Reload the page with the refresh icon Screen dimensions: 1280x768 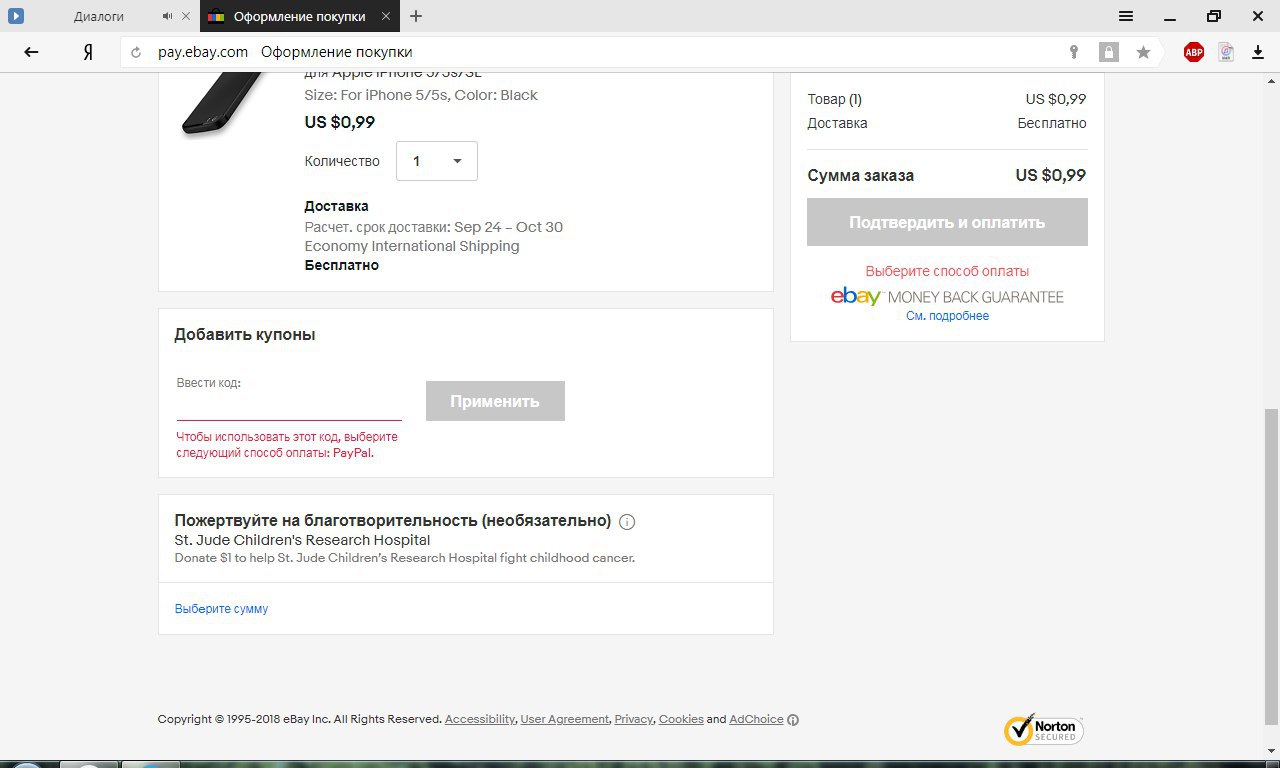[137, 52]
